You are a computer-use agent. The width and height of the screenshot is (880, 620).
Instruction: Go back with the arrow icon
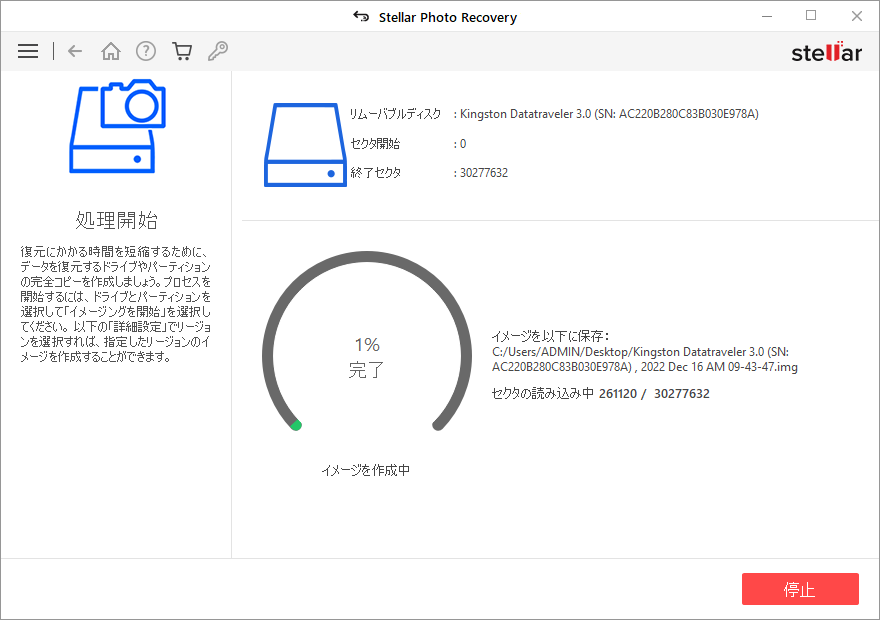click(x=75, y=51)
